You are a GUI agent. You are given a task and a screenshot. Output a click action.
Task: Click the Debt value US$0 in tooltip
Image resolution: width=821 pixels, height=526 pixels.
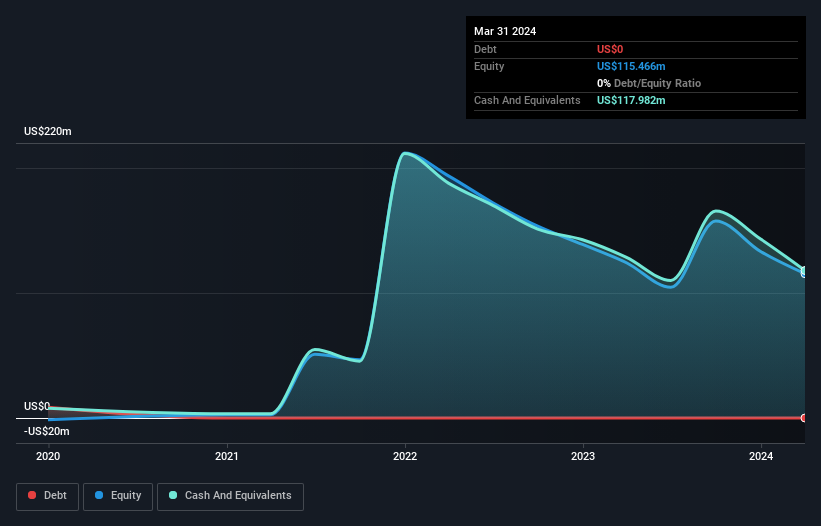coord(610,49)
